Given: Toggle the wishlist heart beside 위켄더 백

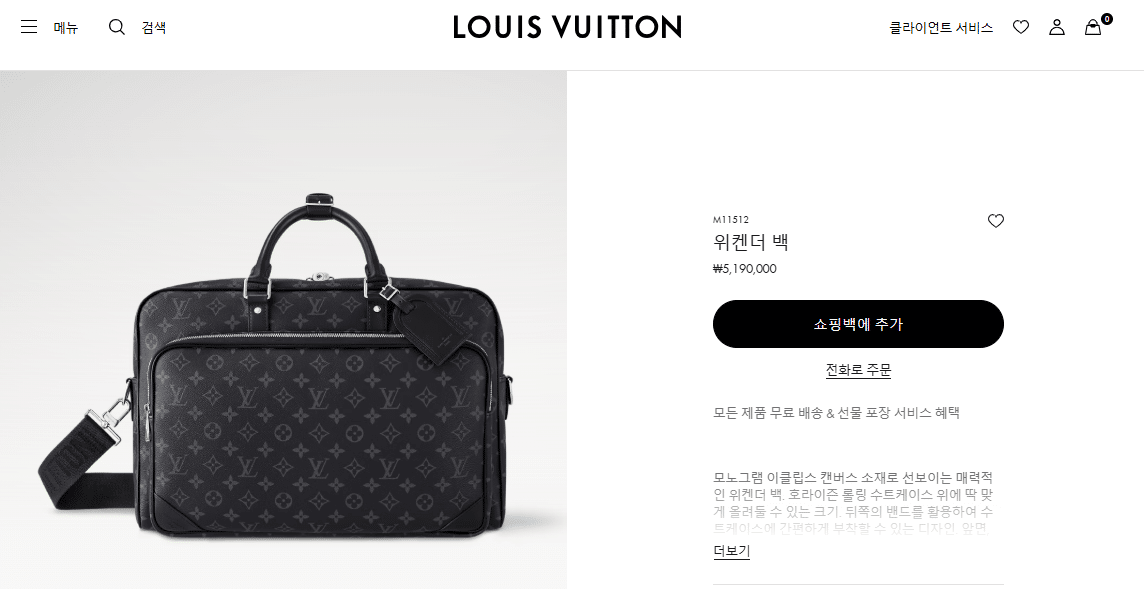Looking at the screenshot, I should [995, 220].
